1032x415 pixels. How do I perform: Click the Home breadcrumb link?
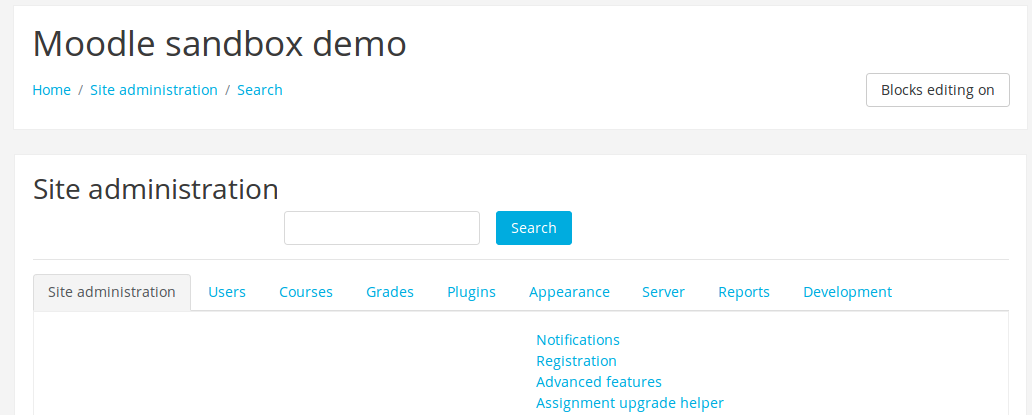pos(51,90)
